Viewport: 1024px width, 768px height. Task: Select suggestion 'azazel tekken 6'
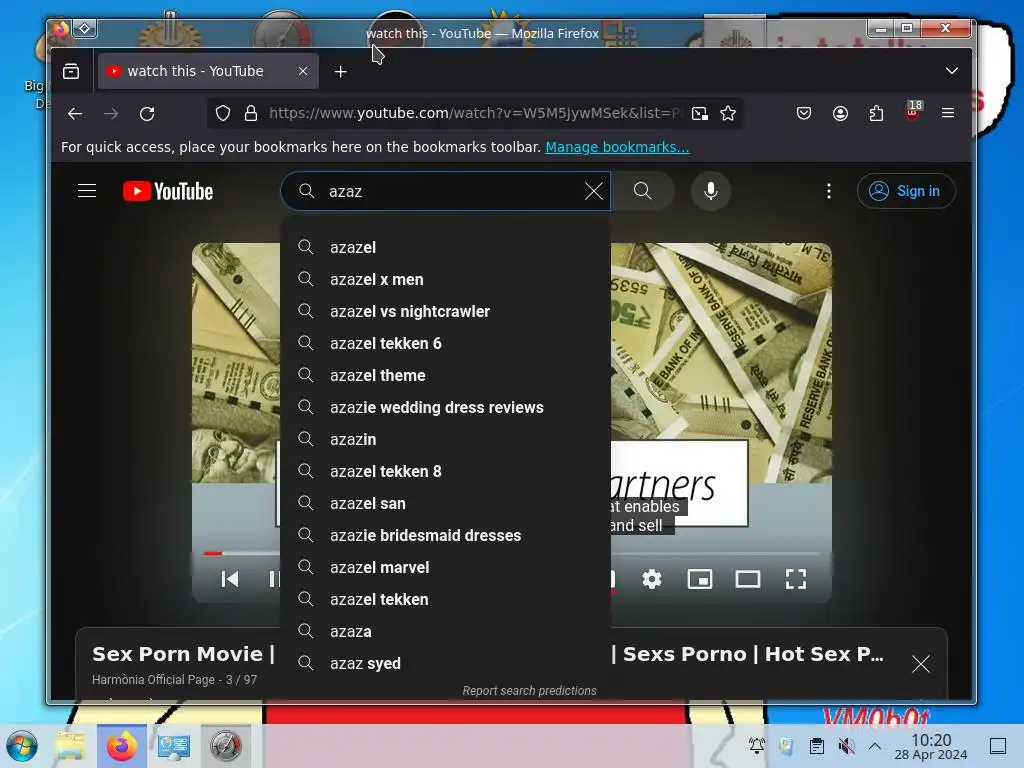445,344
